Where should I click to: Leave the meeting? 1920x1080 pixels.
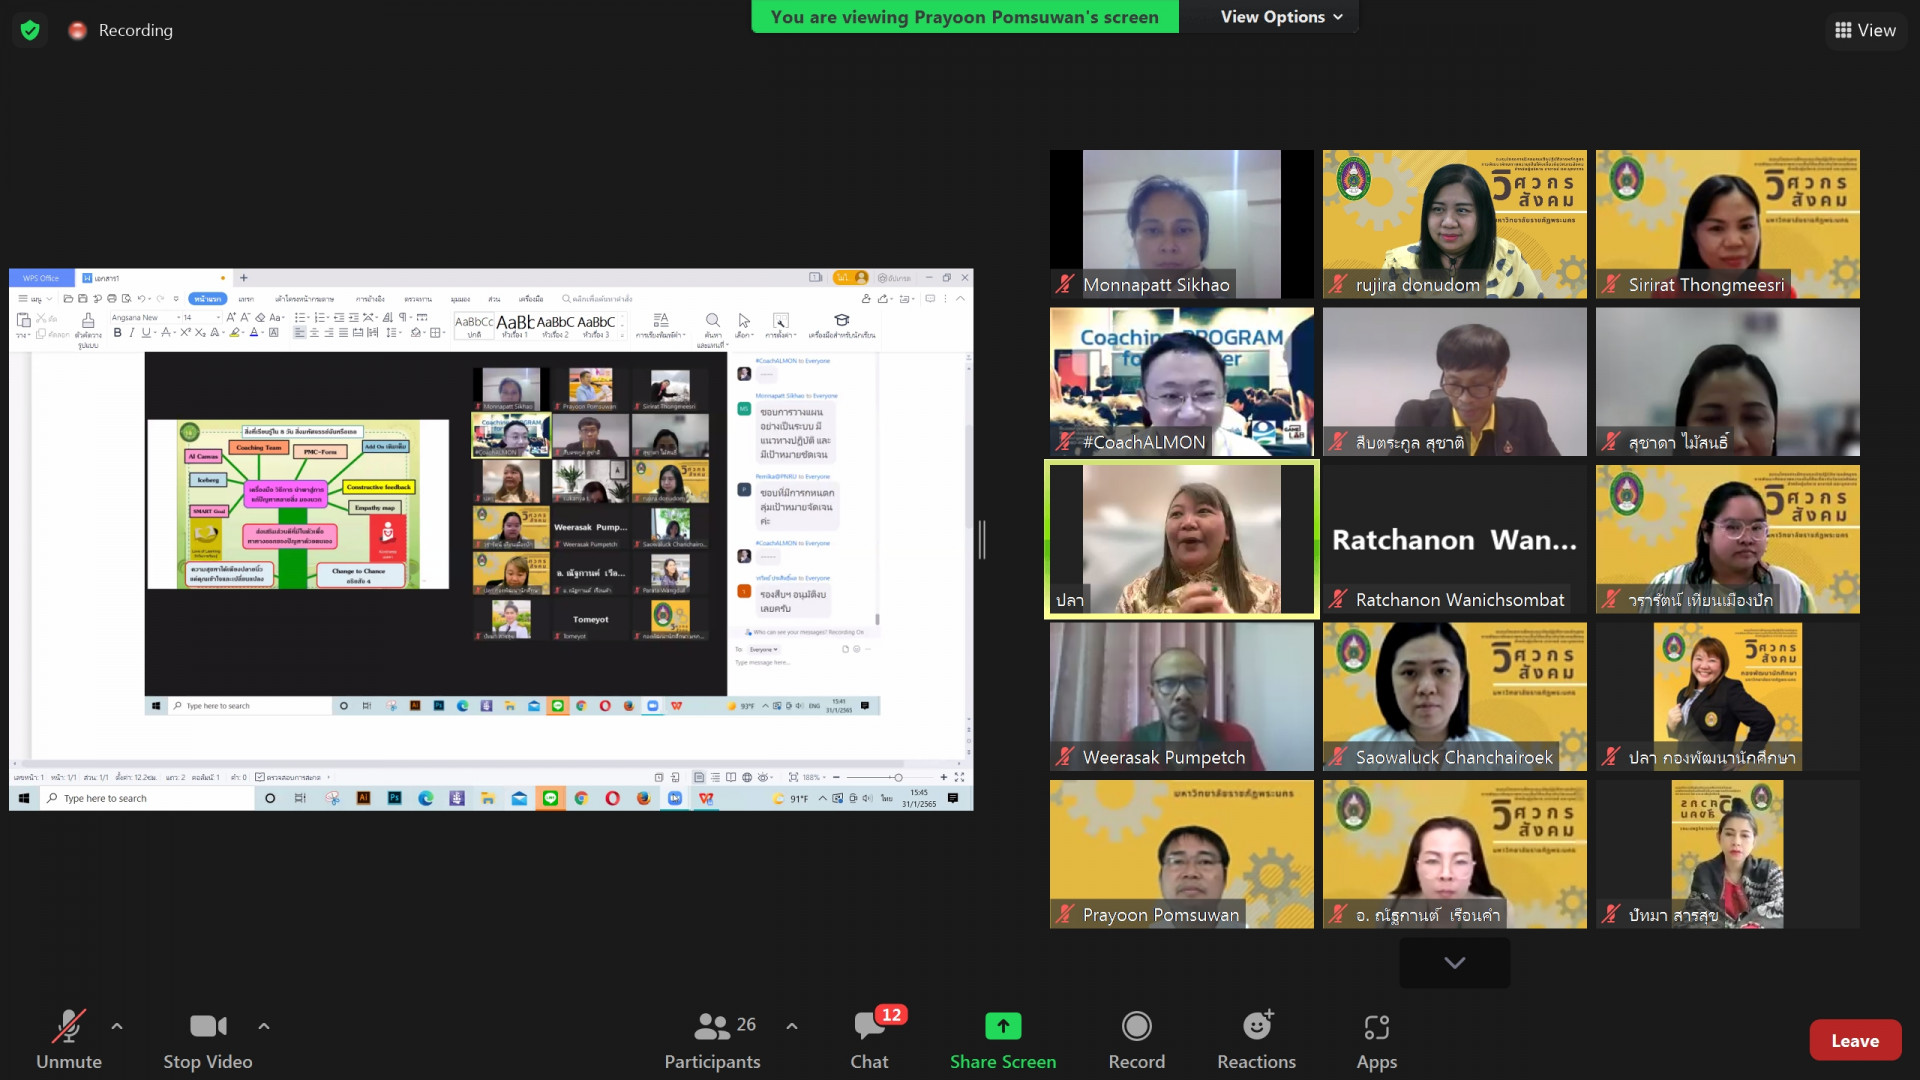(1855, 1040)
